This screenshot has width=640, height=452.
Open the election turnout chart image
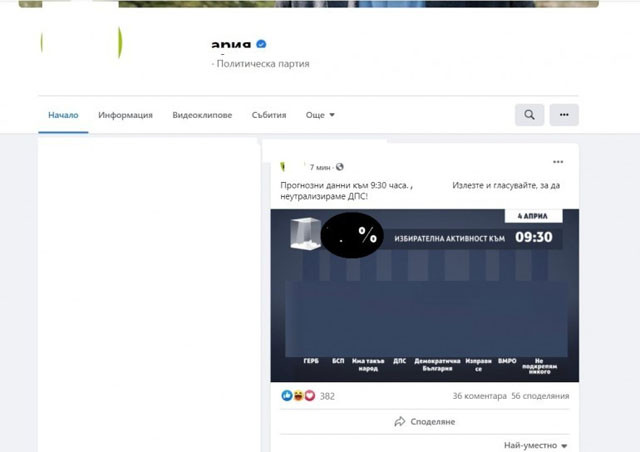pyautogui.click(x=424, y=296)
